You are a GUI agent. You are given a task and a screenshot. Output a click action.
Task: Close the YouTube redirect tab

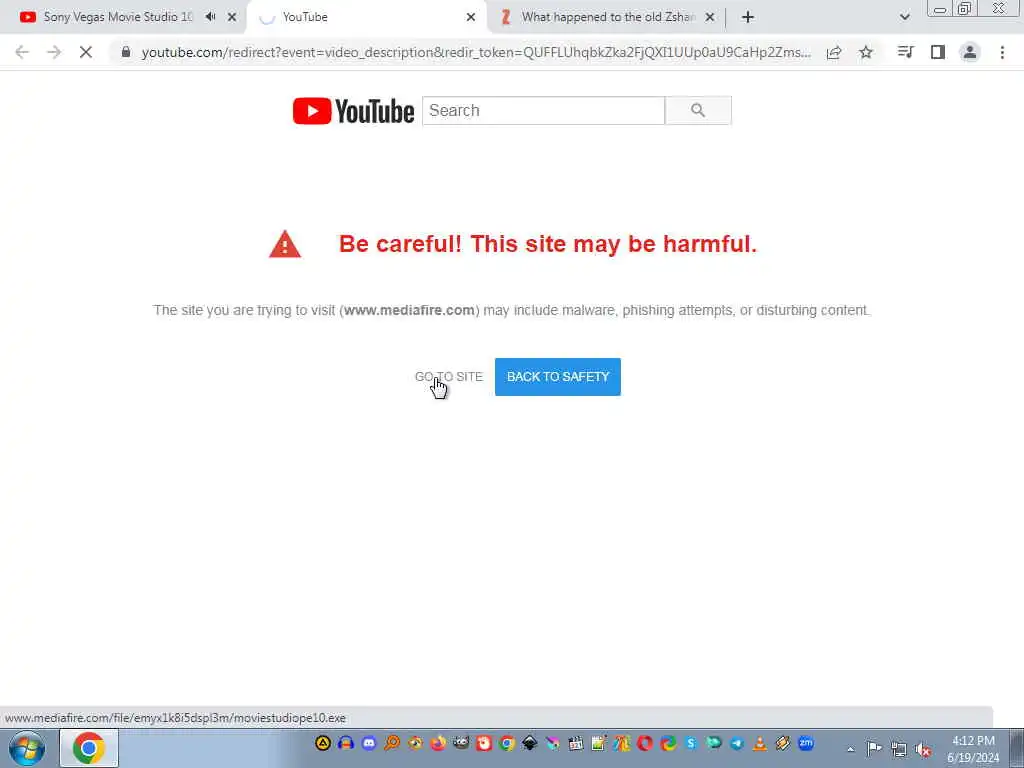coord(471,18)
